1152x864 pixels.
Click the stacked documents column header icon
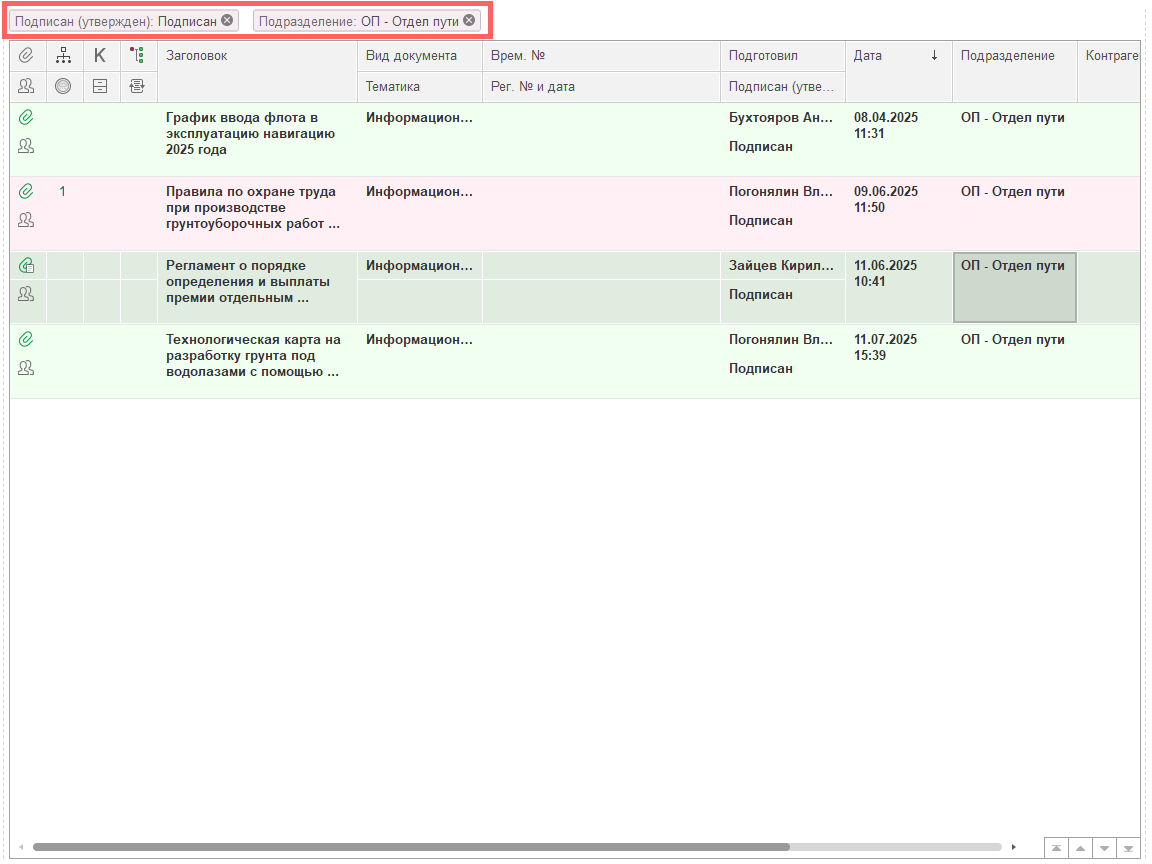click(137, 87)
